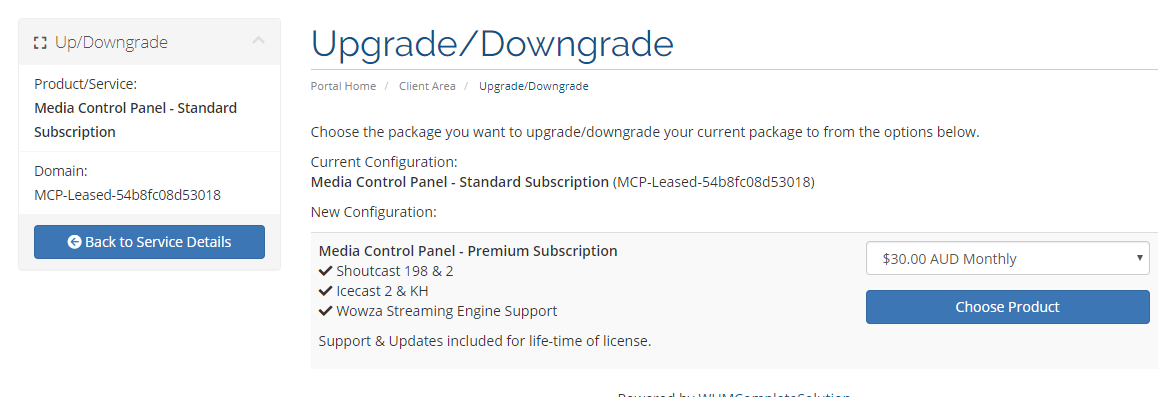Collapse the Up/Downgrade sidebar panel chevron

coord(258,41)
